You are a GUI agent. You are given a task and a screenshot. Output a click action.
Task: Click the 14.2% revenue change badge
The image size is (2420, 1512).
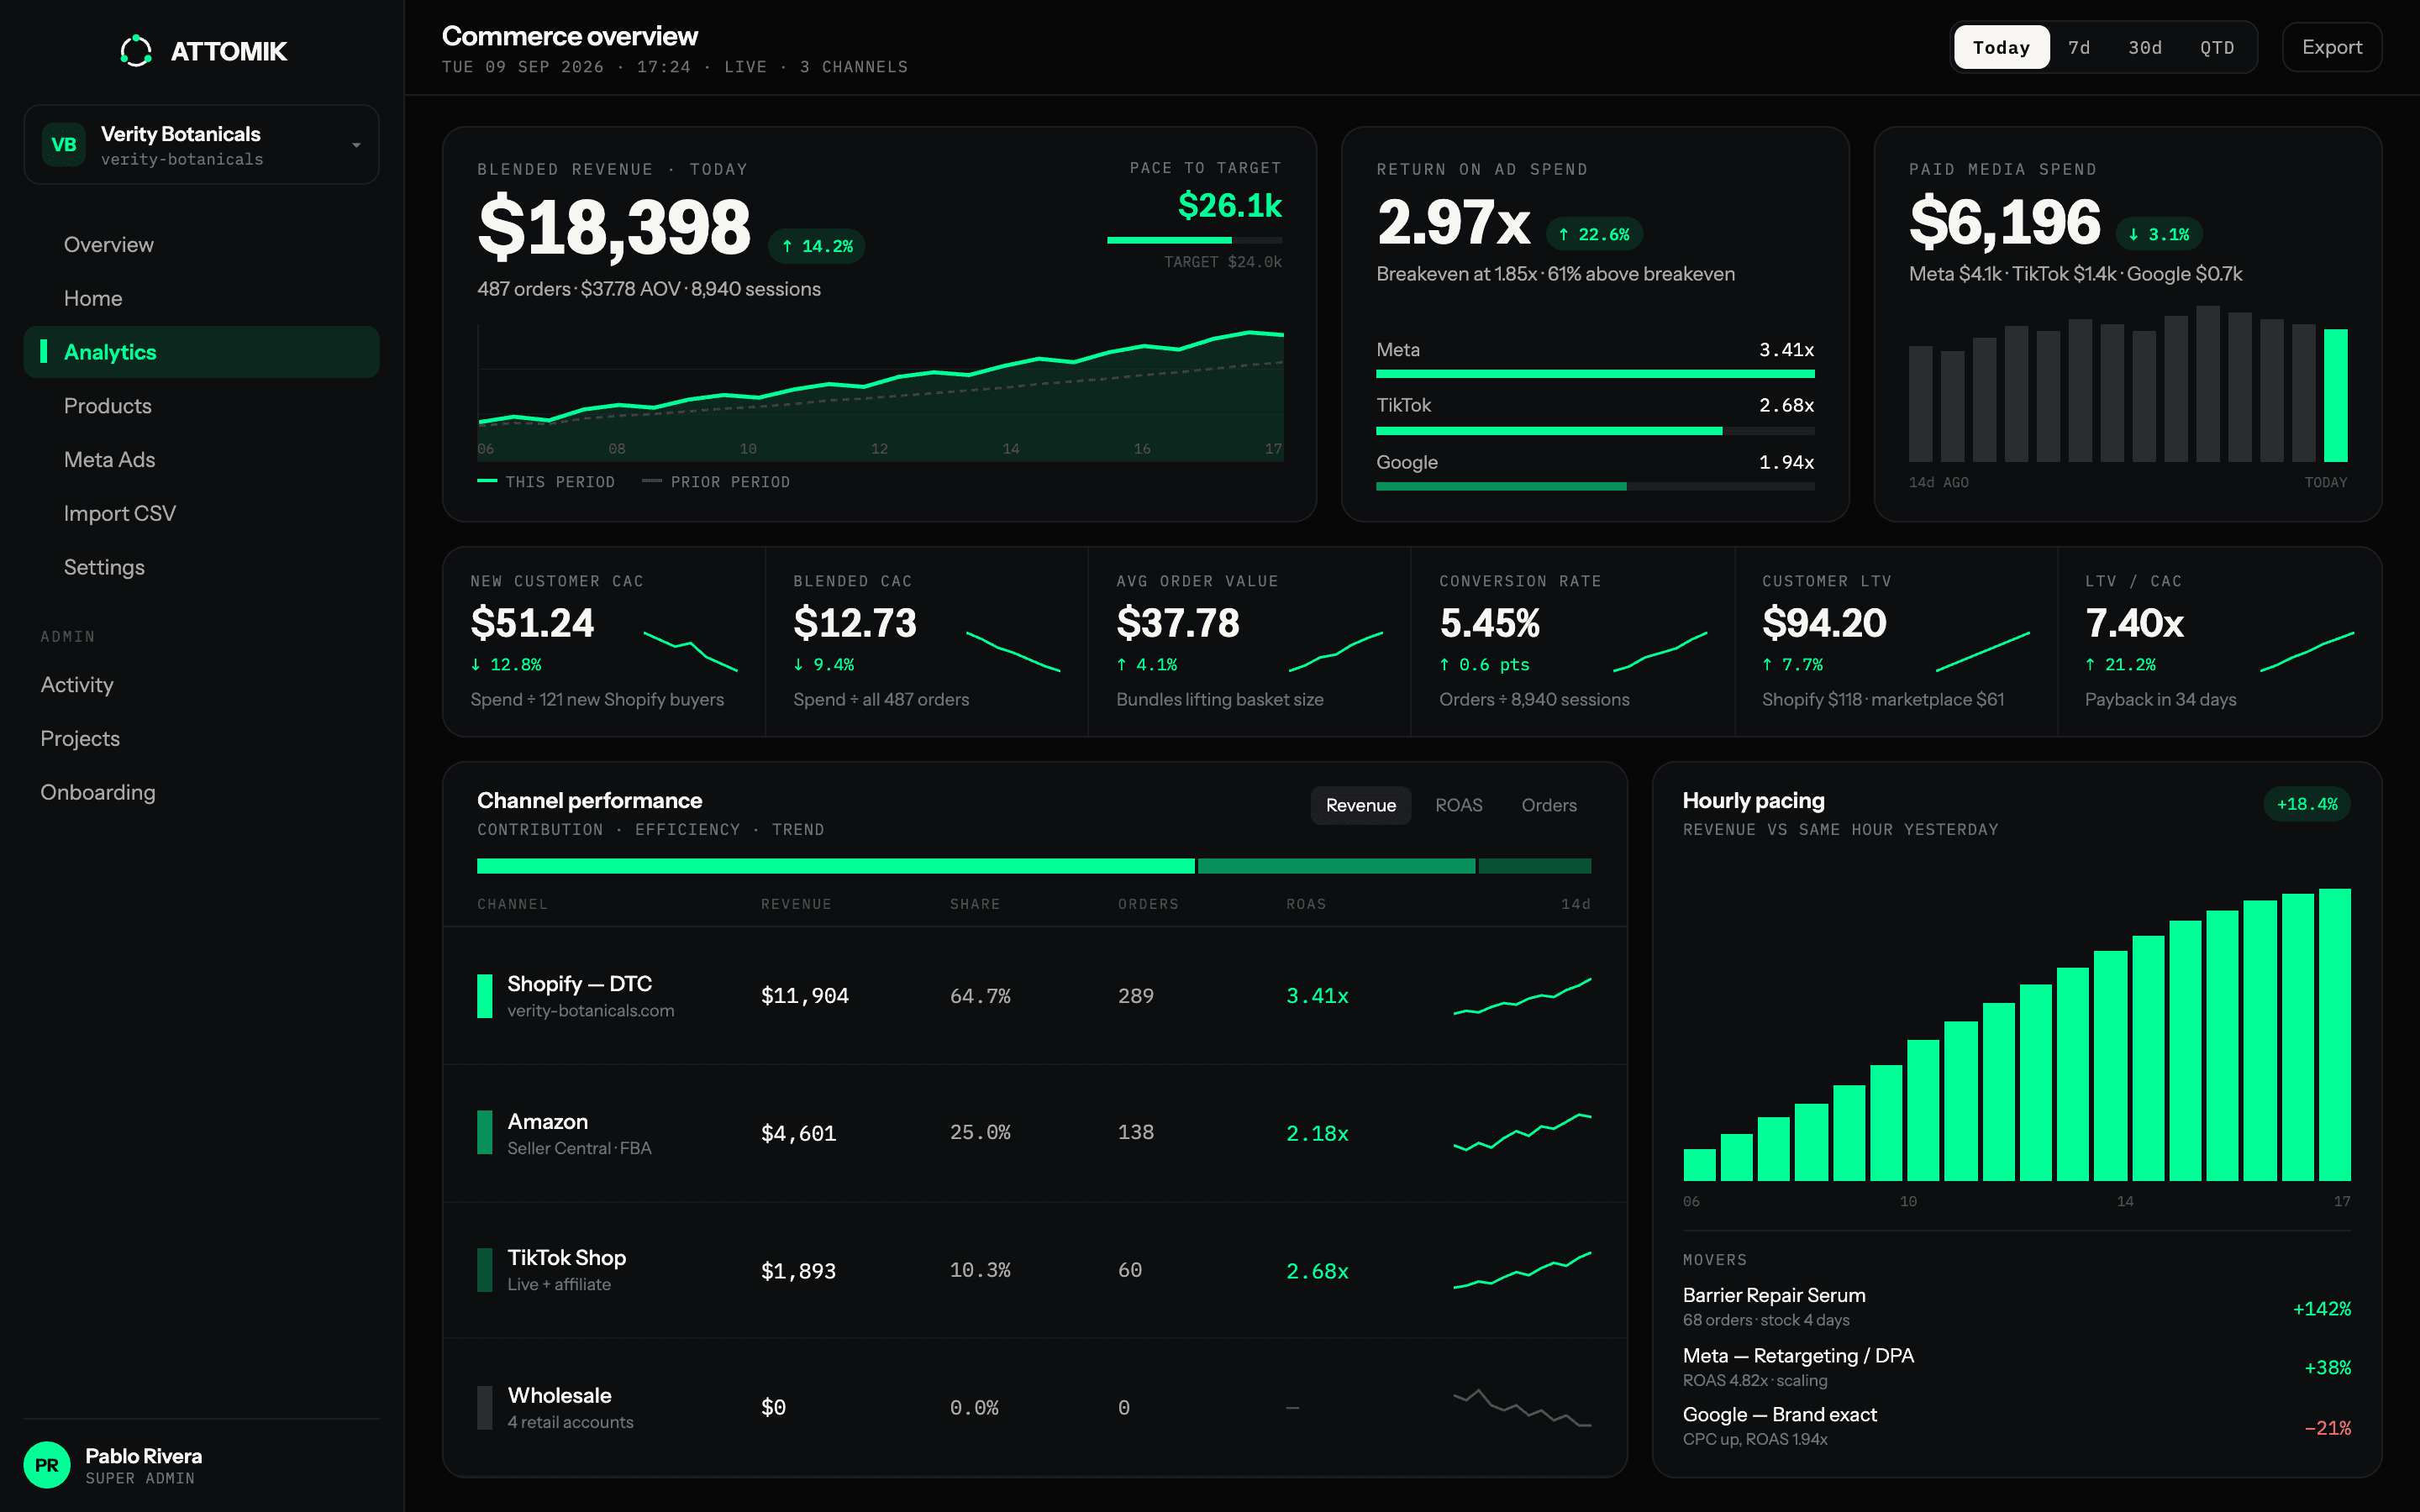[817, 246]
